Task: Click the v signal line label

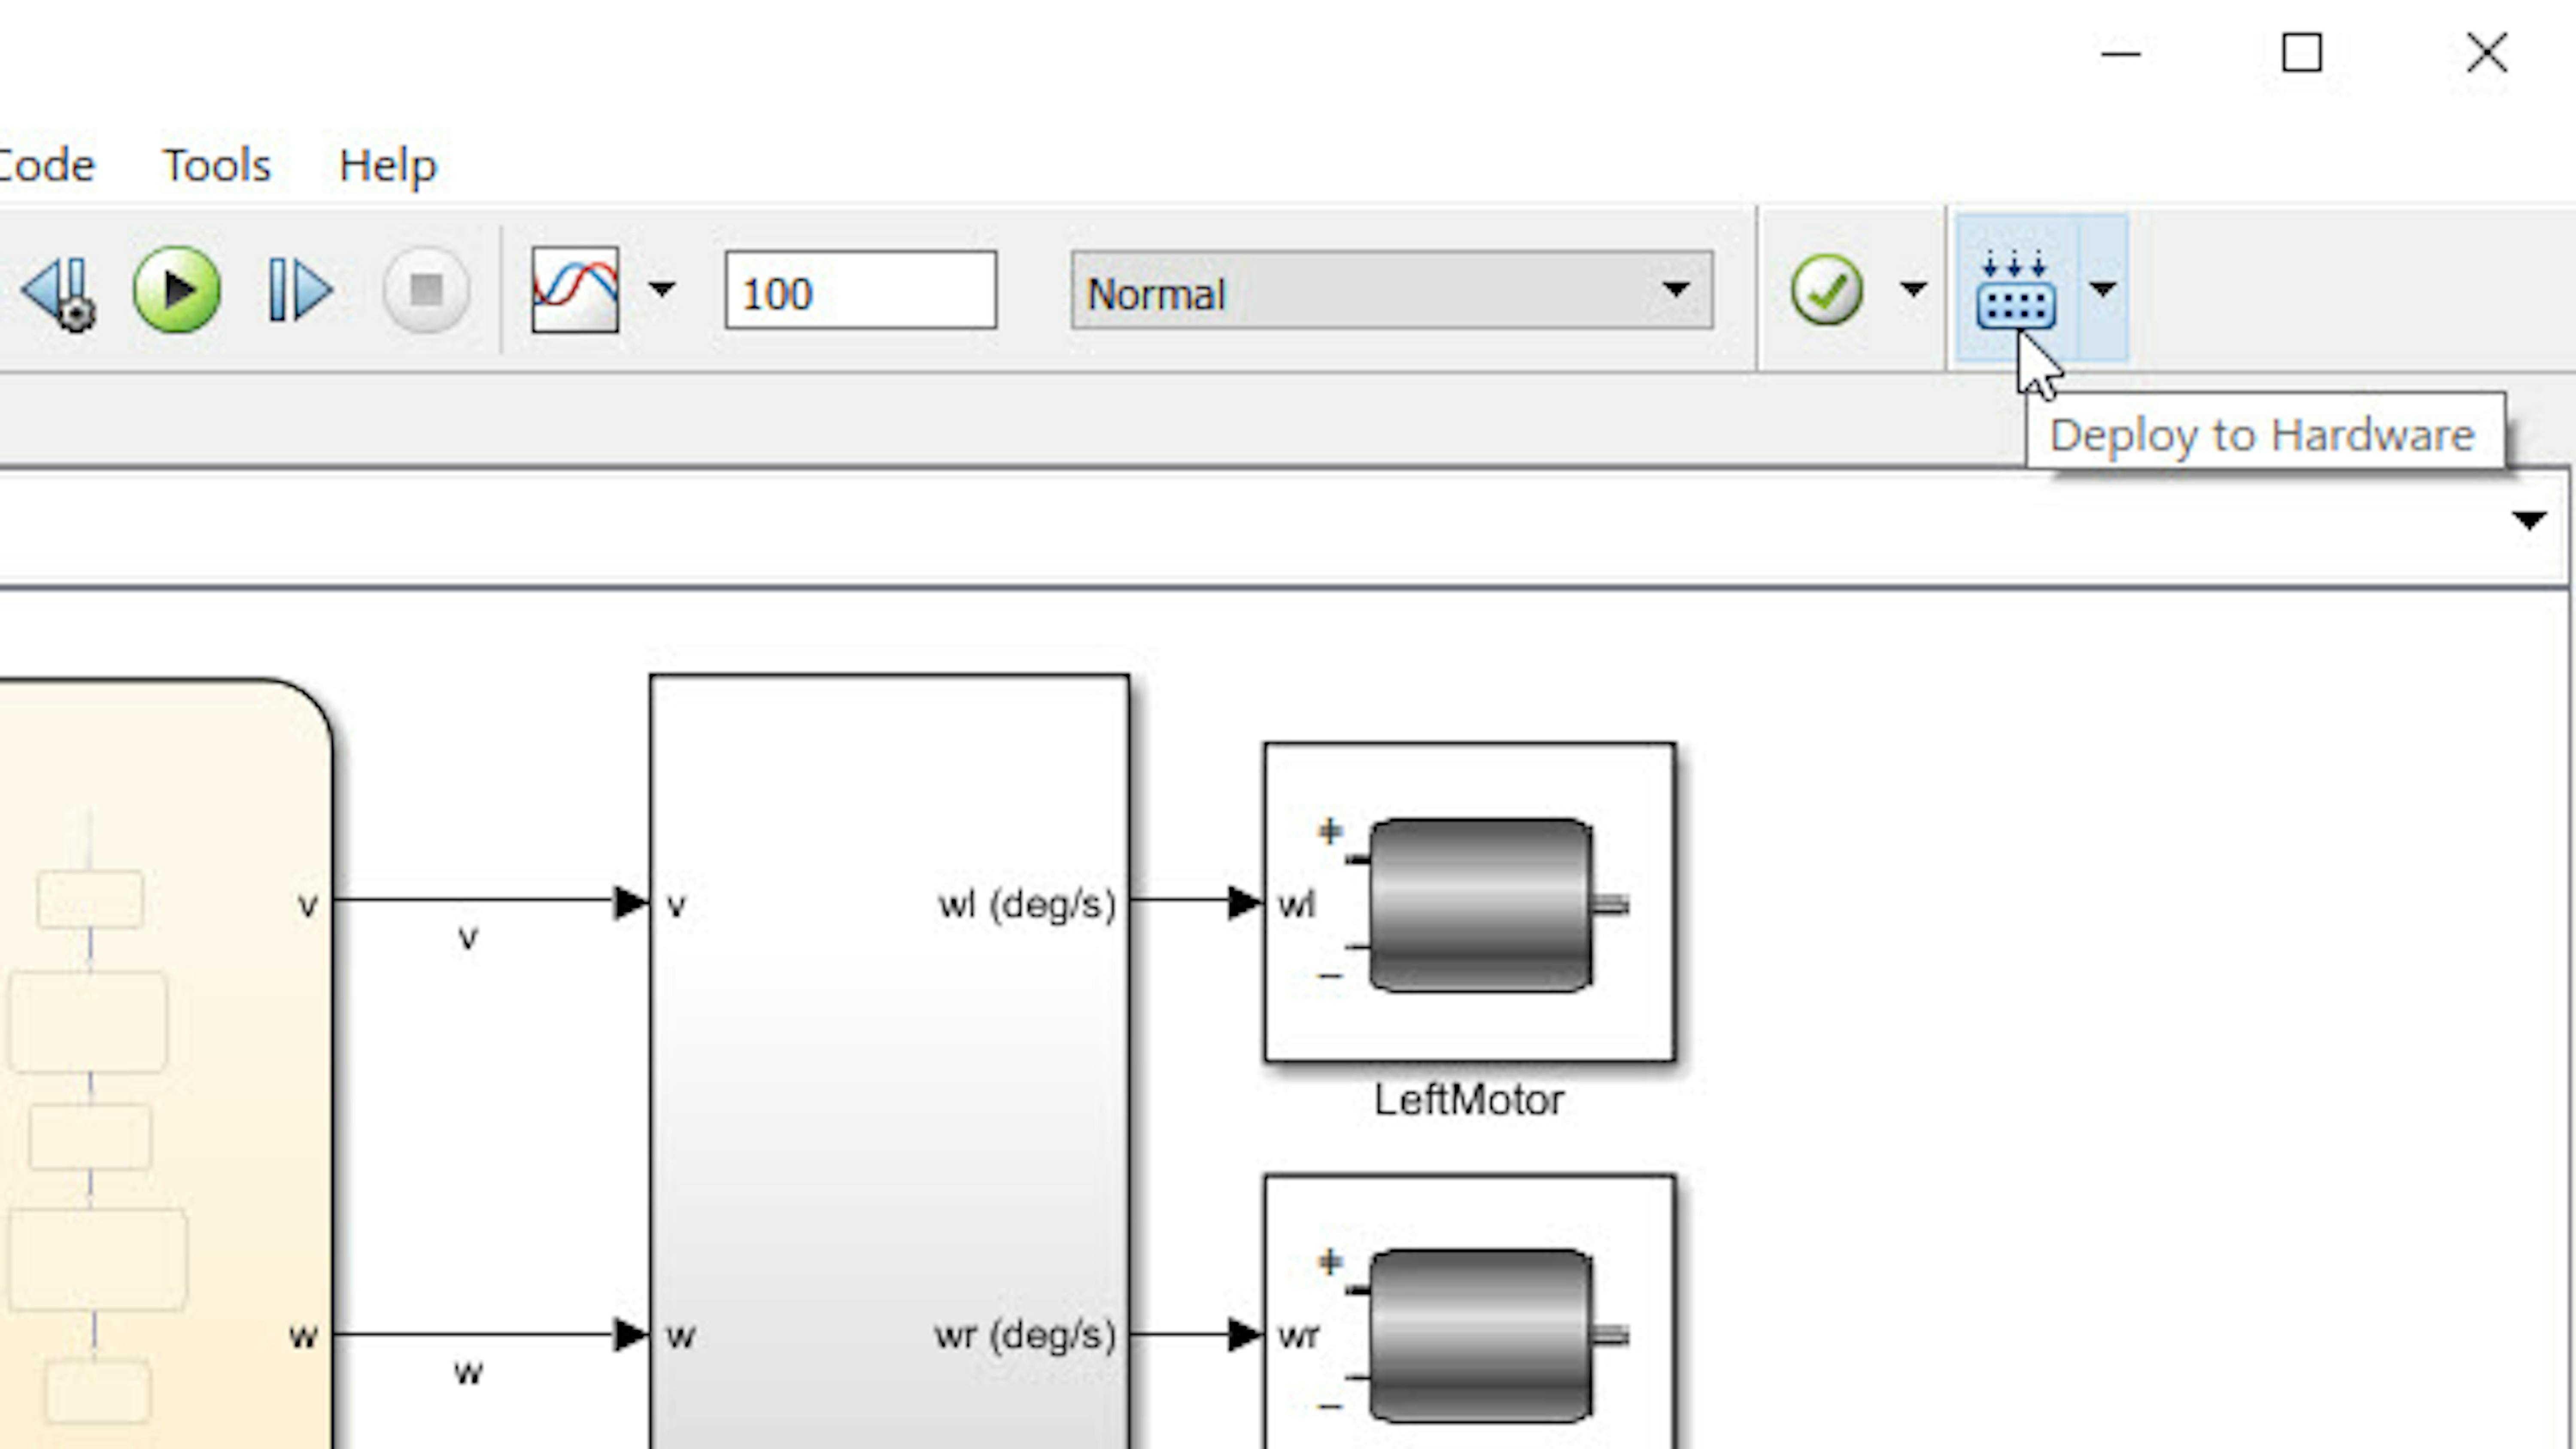Action: coord(468,938)
